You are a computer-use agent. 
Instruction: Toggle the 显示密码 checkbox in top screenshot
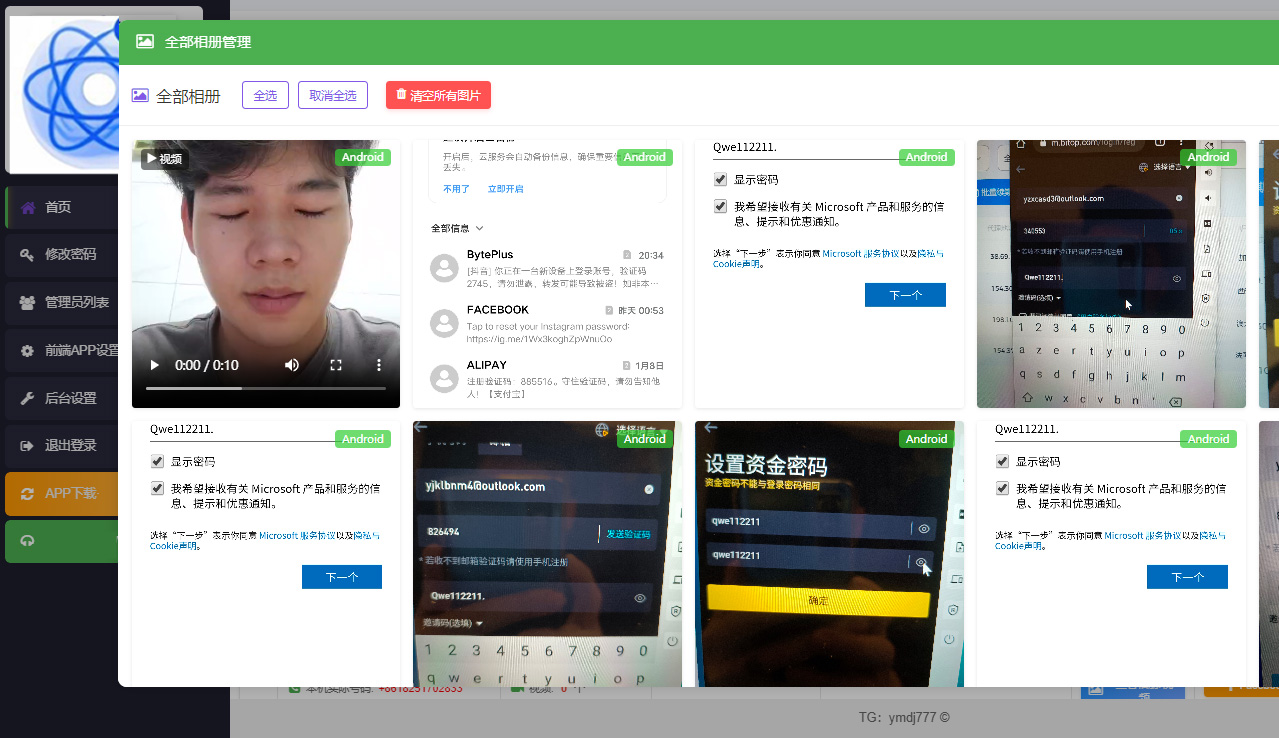click(720, 180)
